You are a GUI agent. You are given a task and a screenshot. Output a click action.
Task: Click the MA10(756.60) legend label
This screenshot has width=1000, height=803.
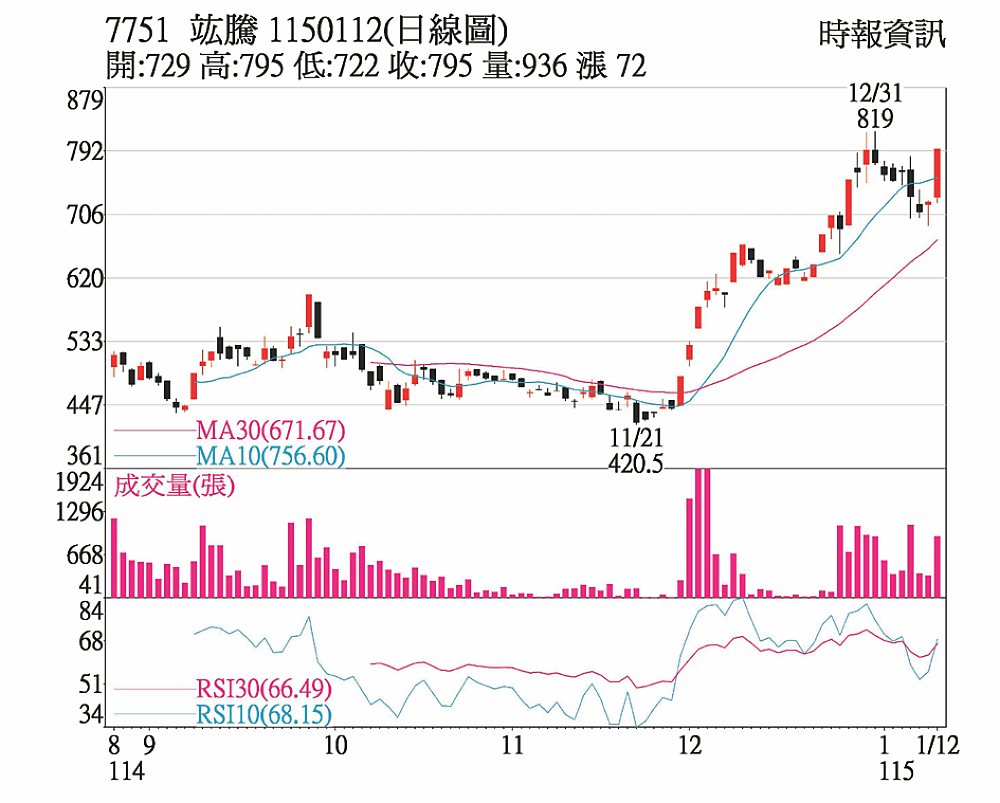[x=269, y=457]
